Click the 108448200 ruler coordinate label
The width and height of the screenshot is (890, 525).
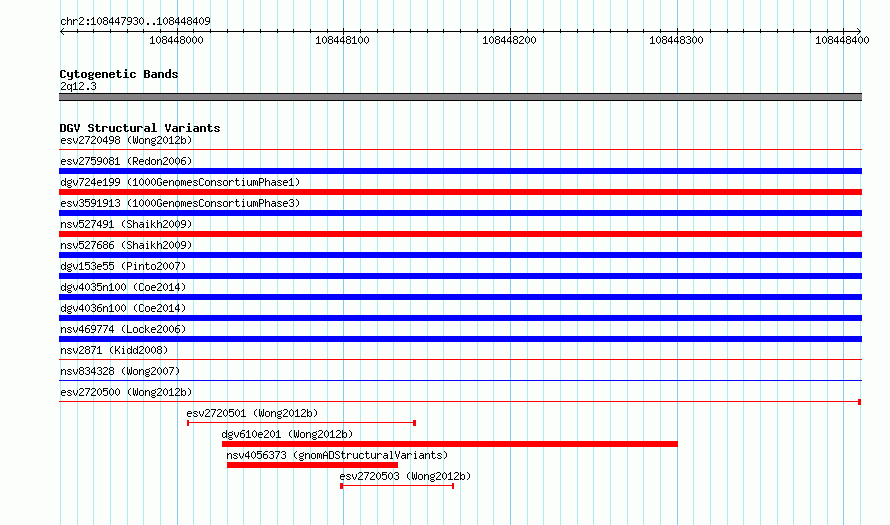(509, 40)
